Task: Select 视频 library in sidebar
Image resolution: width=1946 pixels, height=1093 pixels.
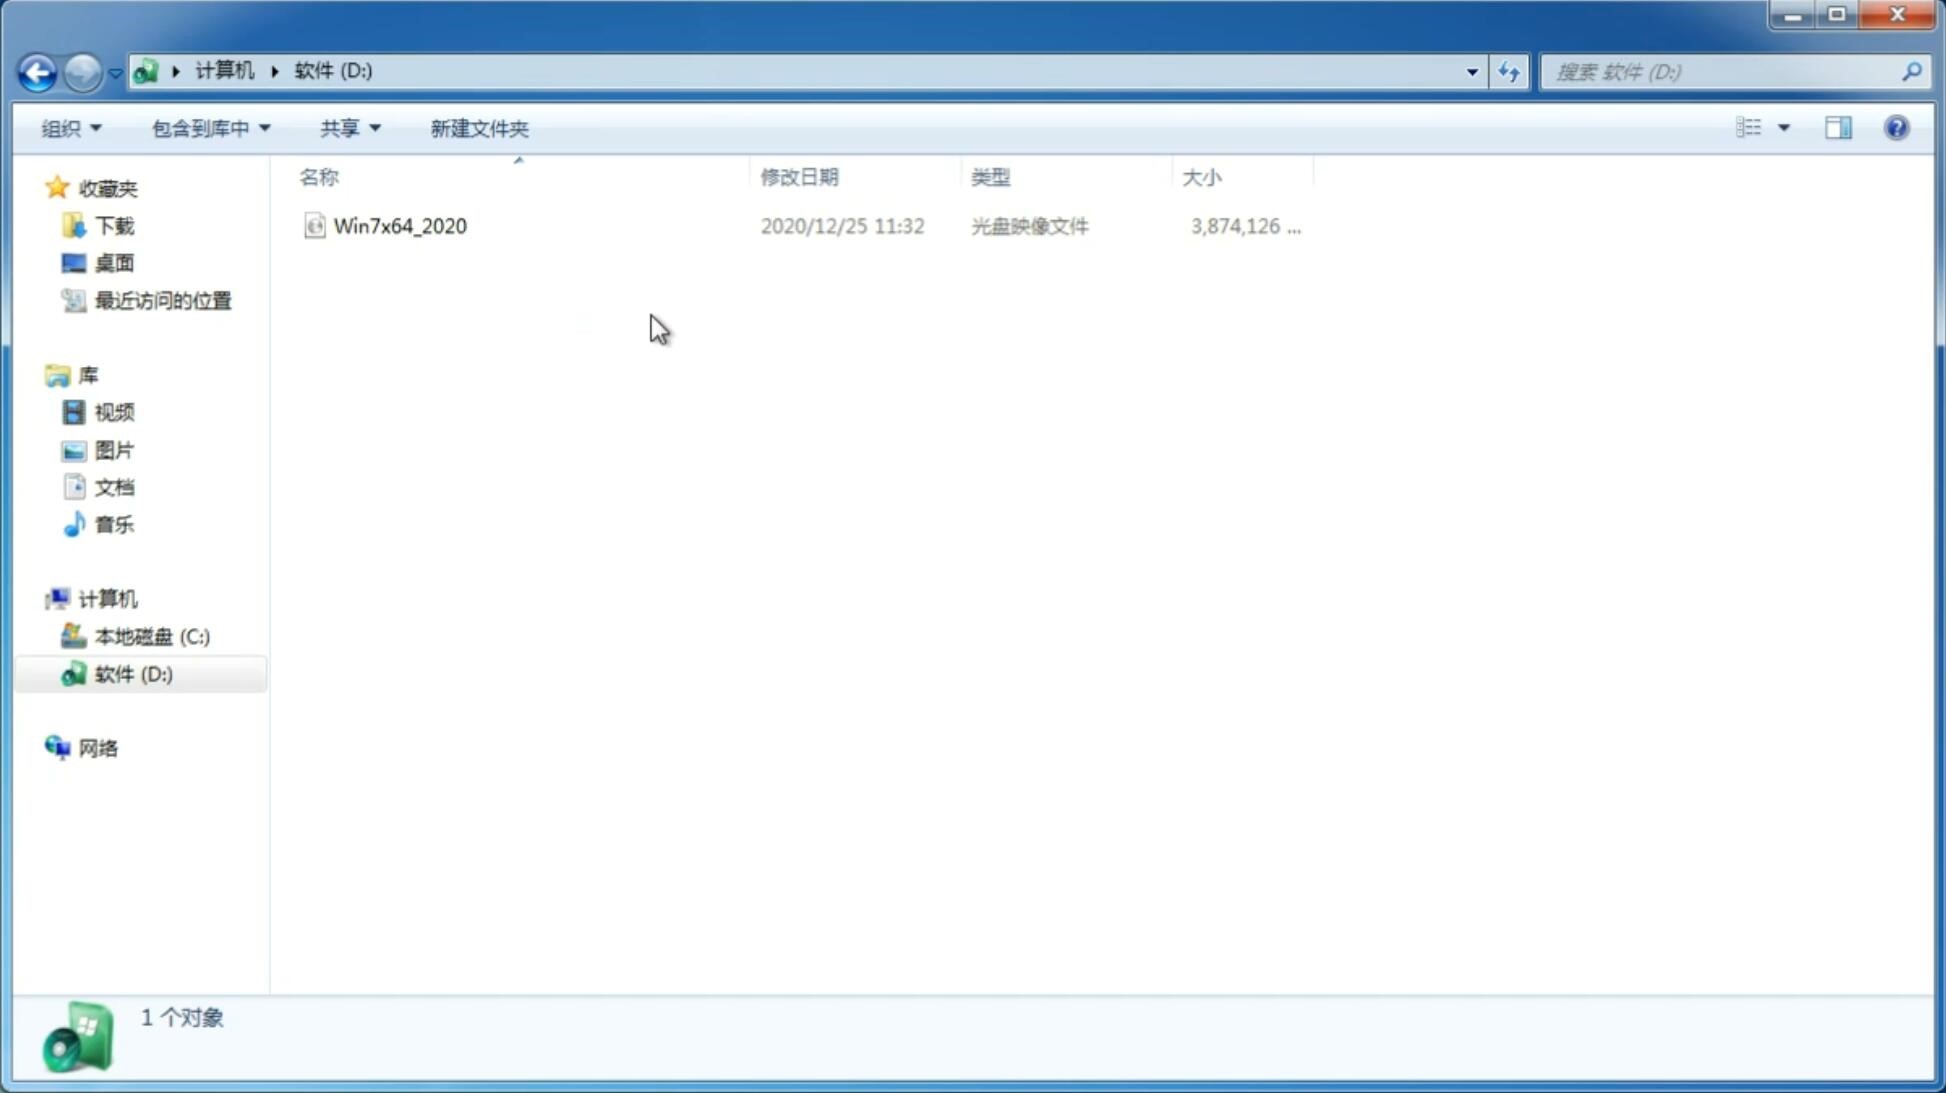Action: click(114, 412)
